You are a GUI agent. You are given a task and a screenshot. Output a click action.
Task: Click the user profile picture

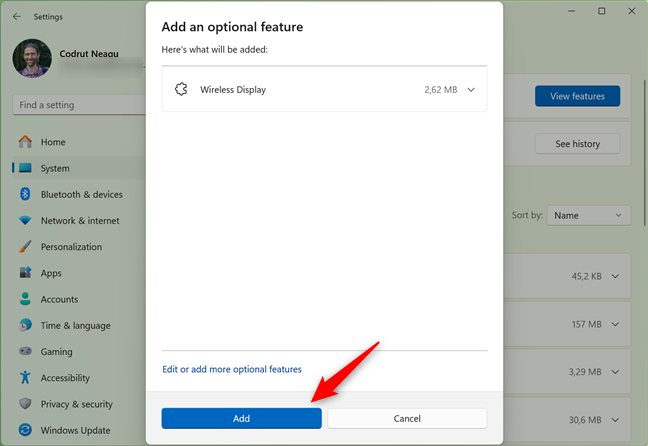pos(32,58)
